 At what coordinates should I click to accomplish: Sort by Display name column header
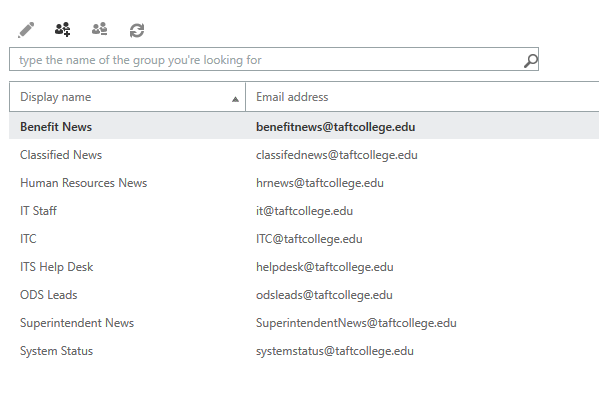click(x=127, y=97)
